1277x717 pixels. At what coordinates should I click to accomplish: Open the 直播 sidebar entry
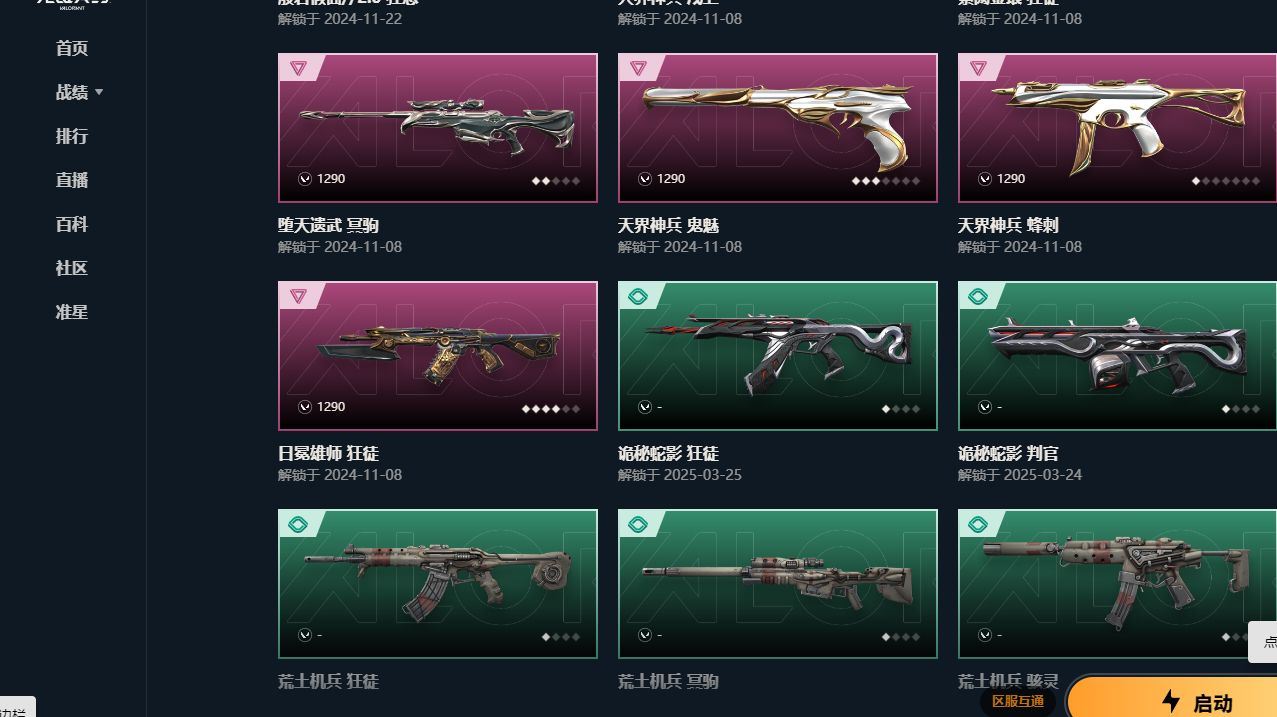tap(72, 180)
